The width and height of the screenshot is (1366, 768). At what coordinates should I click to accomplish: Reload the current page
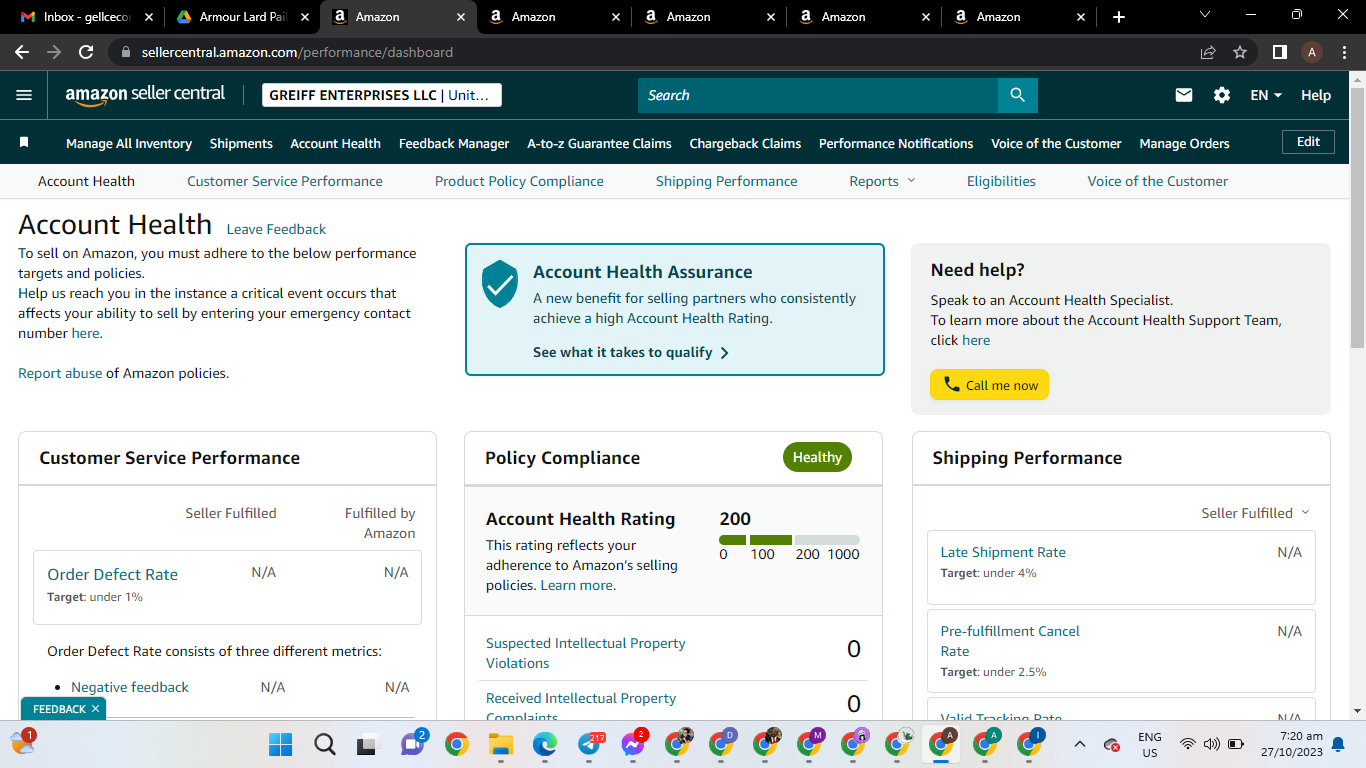tap(86, 52)
